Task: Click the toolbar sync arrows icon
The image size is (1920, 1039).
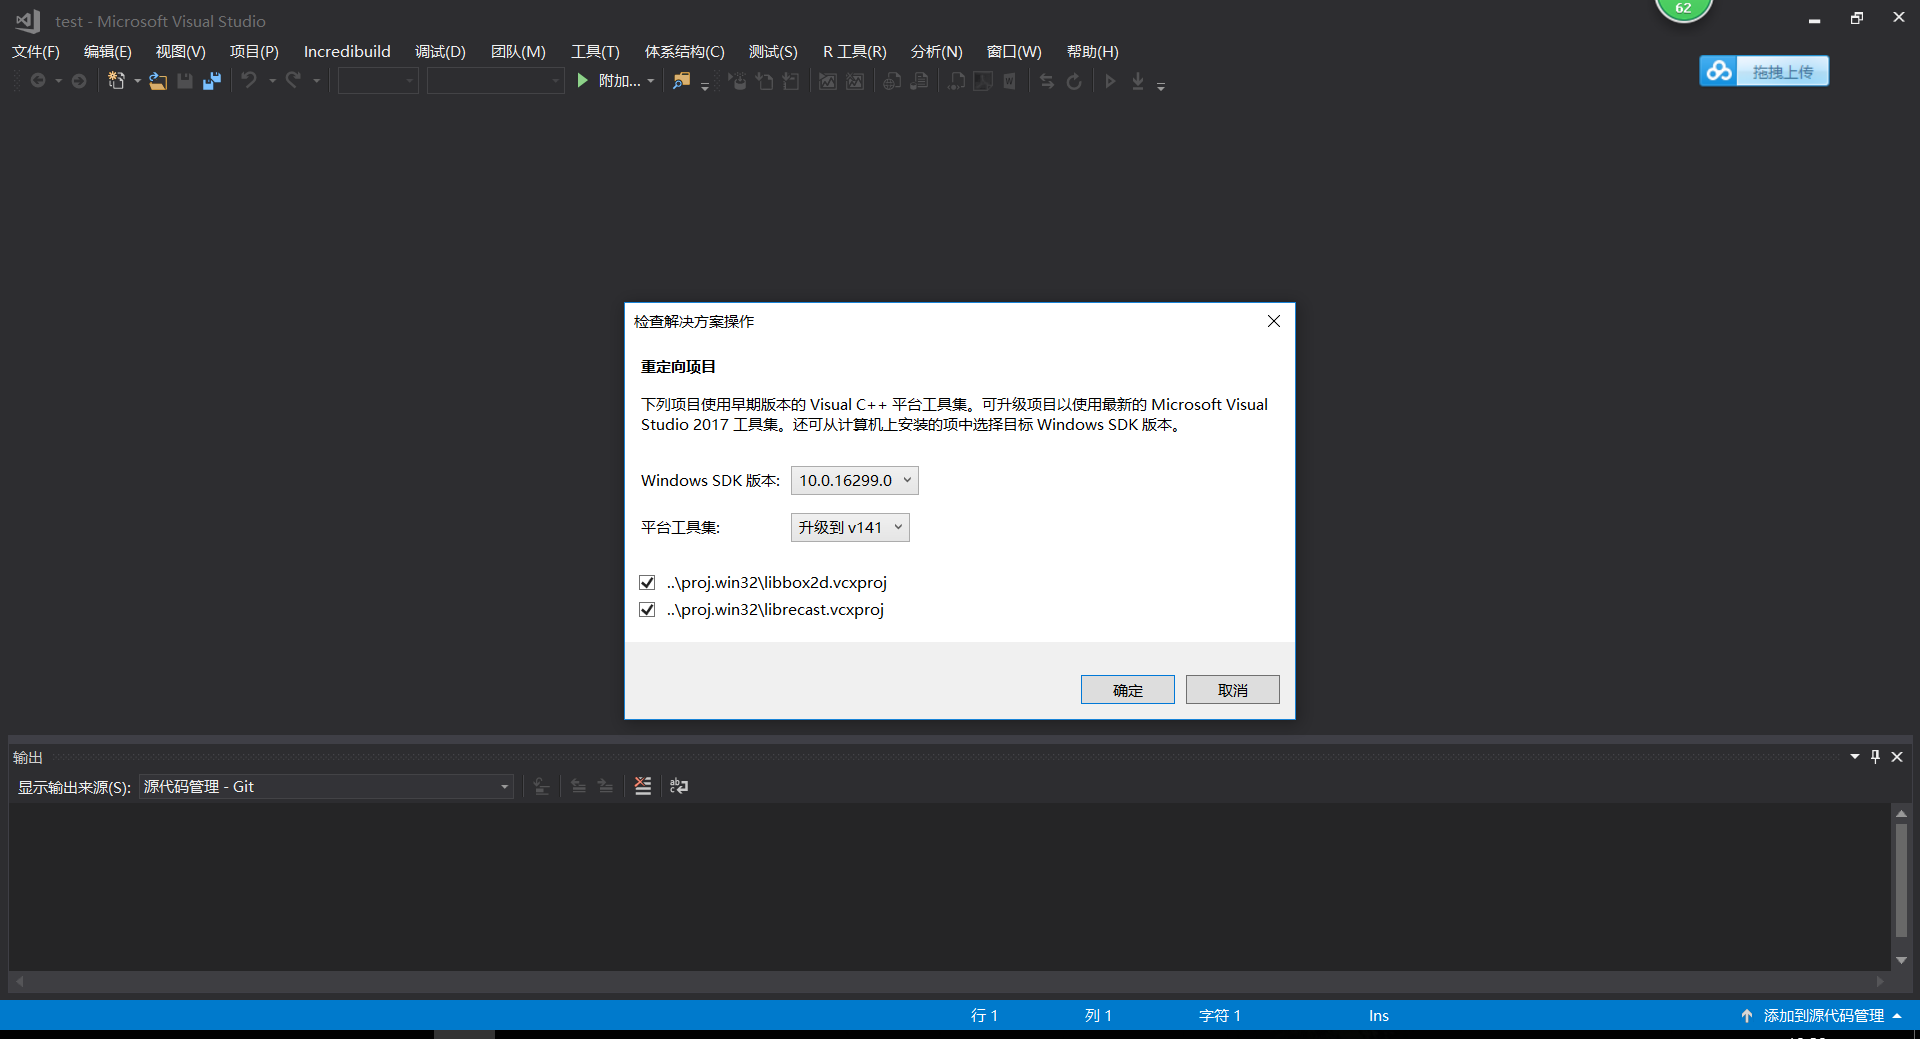Action: click(1047, 81)
